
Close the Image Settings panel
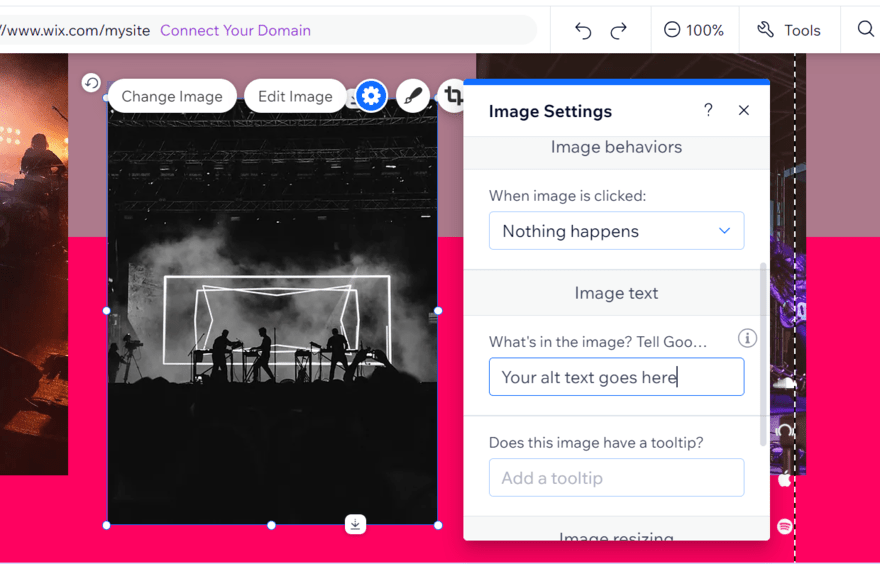coord(744,111)
